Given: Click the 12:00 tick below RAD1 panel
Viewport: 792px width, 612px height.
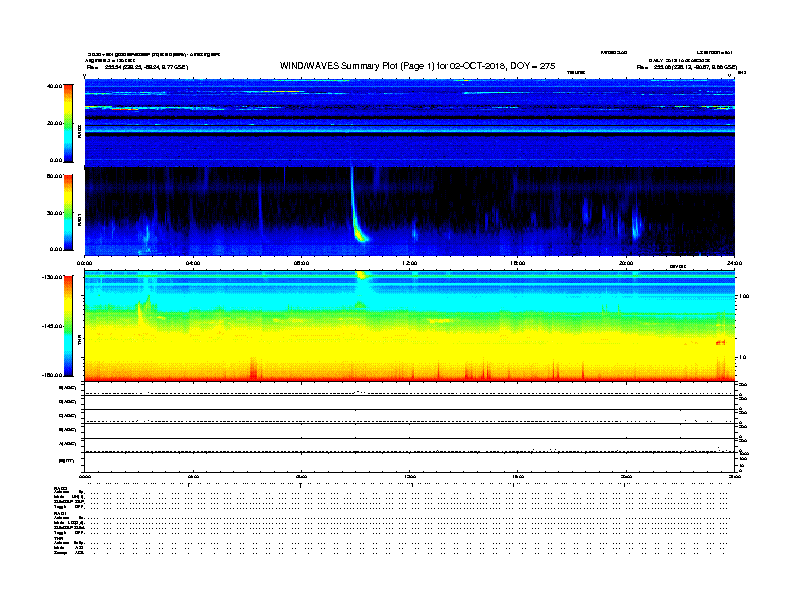Looking at the screenshot, I should (x=410, y=263).
